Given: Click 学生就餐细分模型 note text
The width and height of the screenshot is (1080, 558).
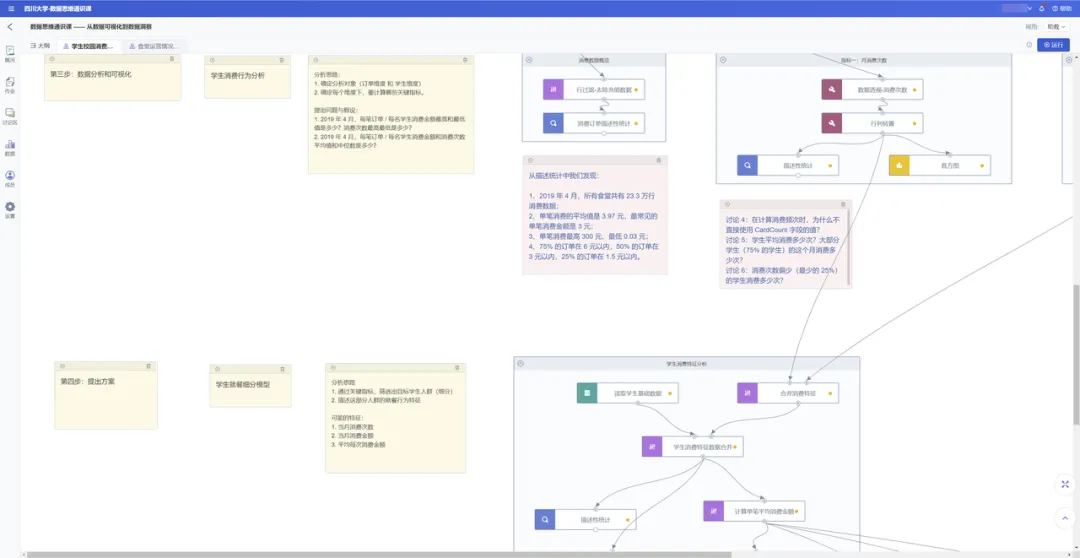Looking at the screenshot, I should (x=242, y=384).
